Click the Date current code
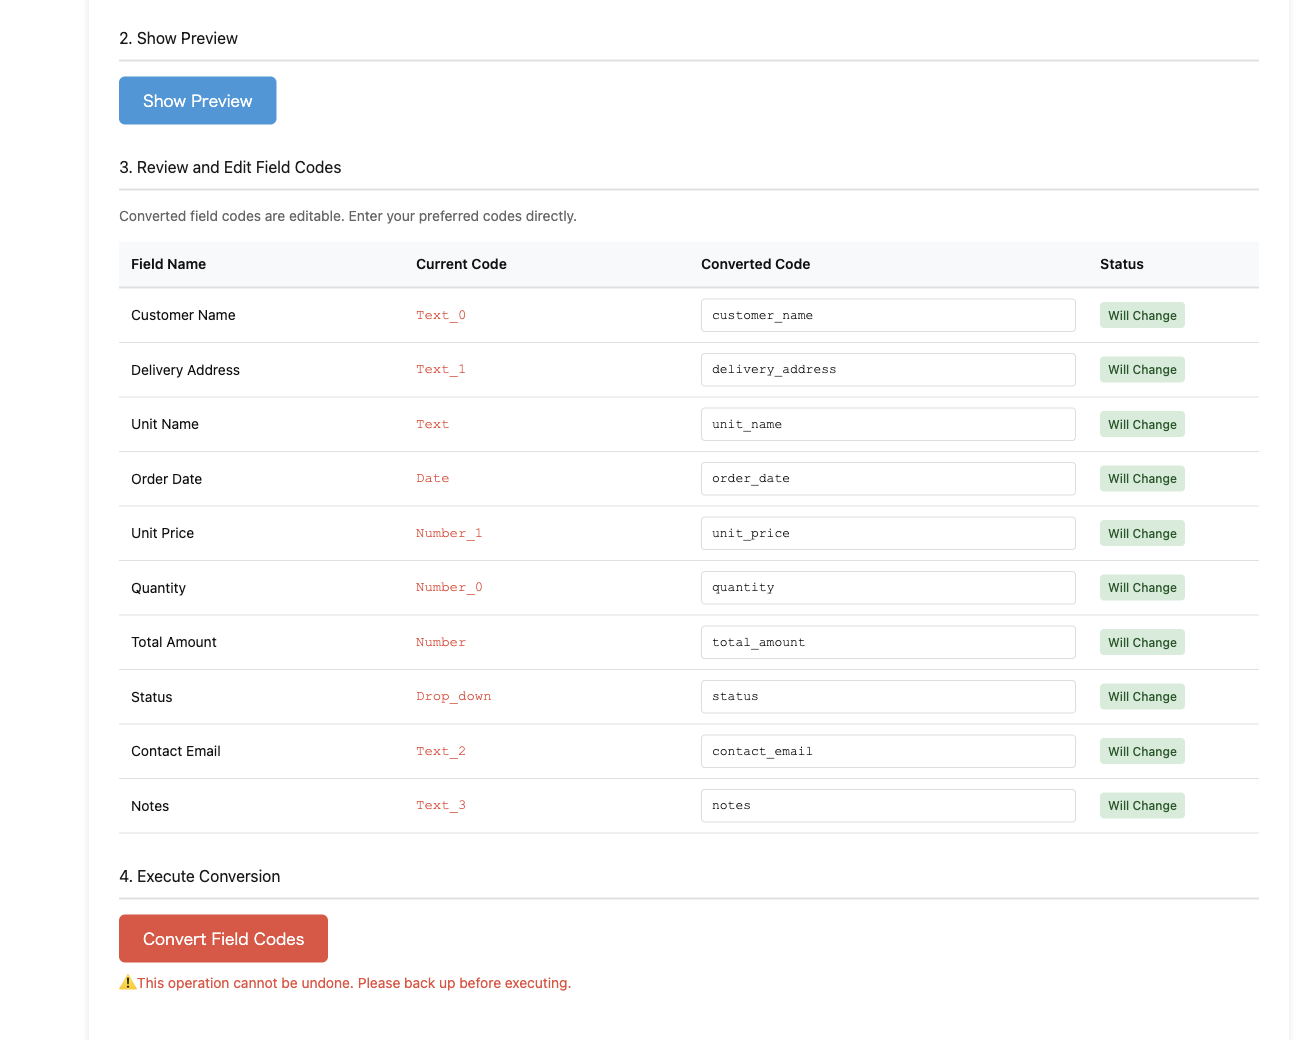 433,479
